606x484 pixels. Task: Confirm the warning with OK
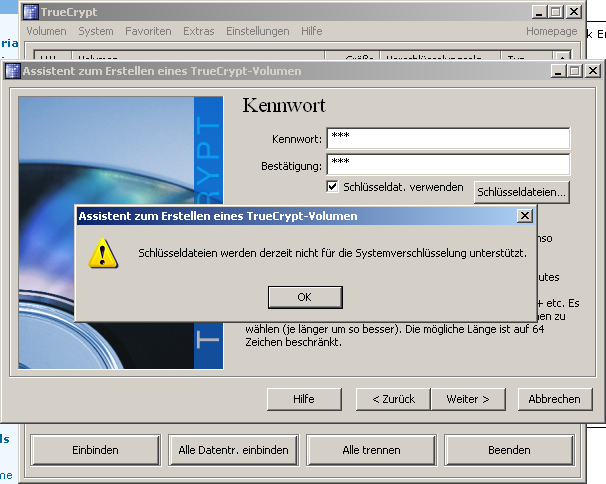pyautogui.click(x=305, y=297)
